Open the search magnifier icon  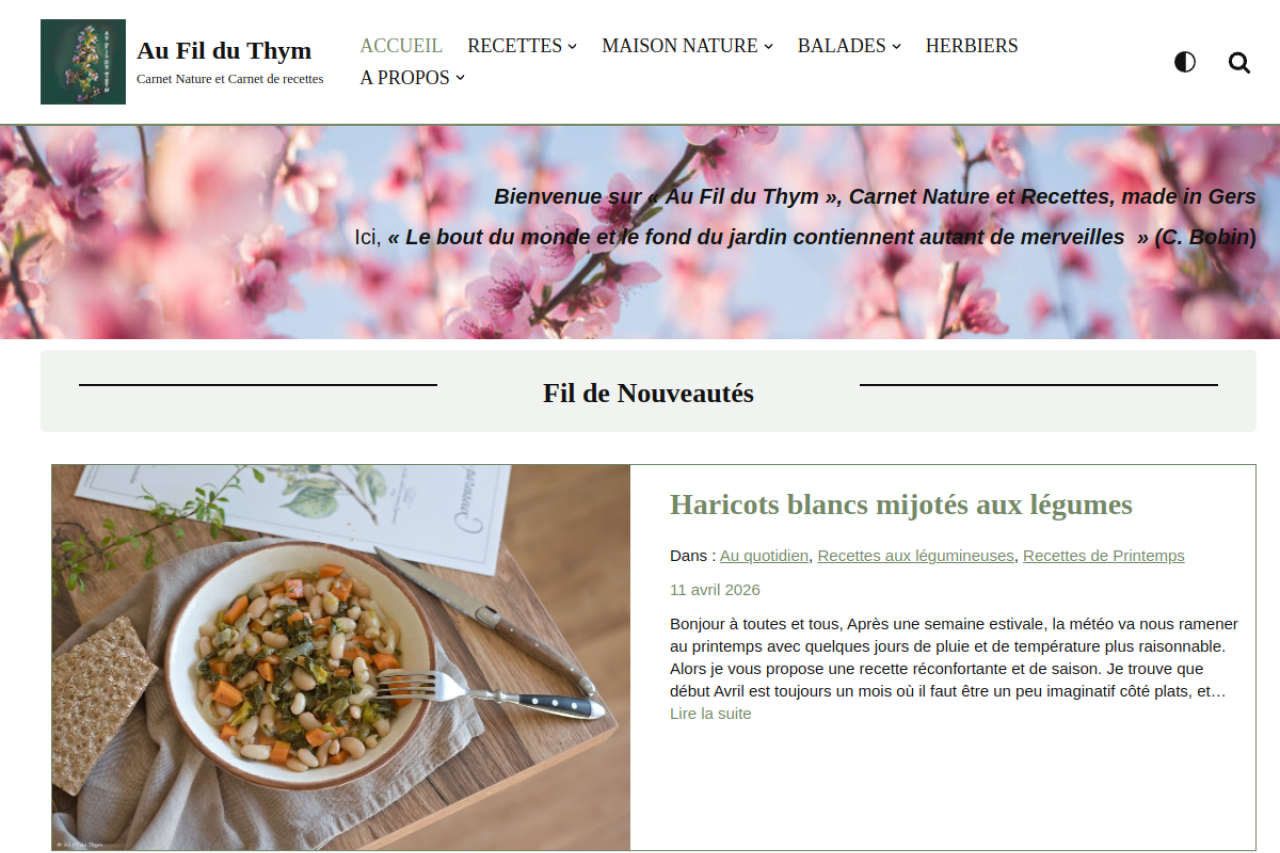click(1239, 63)
